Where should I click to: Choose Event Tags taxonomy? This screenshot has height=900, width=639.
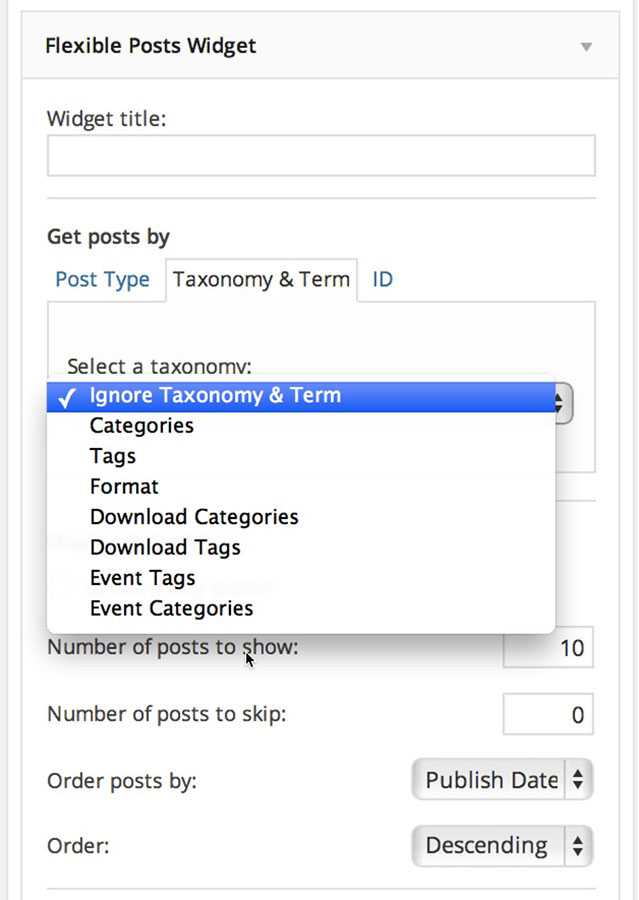coord(142,578)
